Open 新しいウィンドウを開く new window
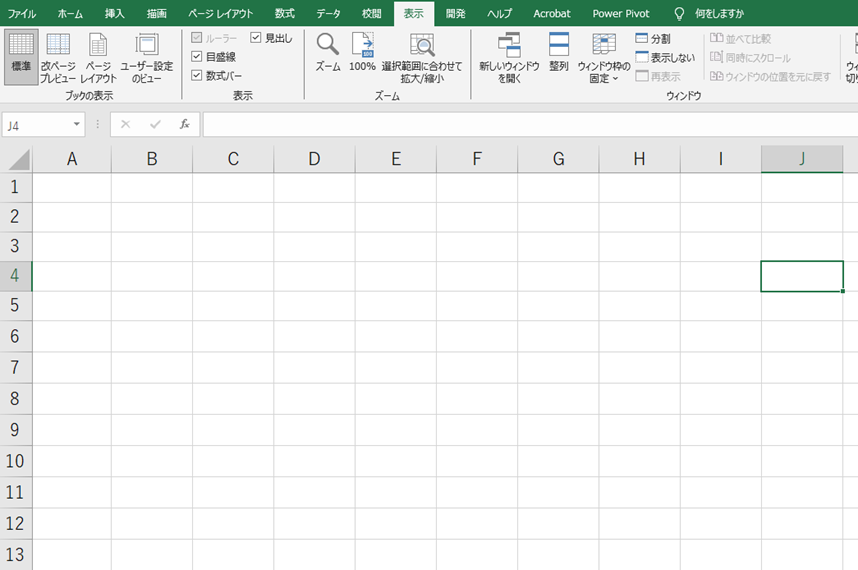 509,45
